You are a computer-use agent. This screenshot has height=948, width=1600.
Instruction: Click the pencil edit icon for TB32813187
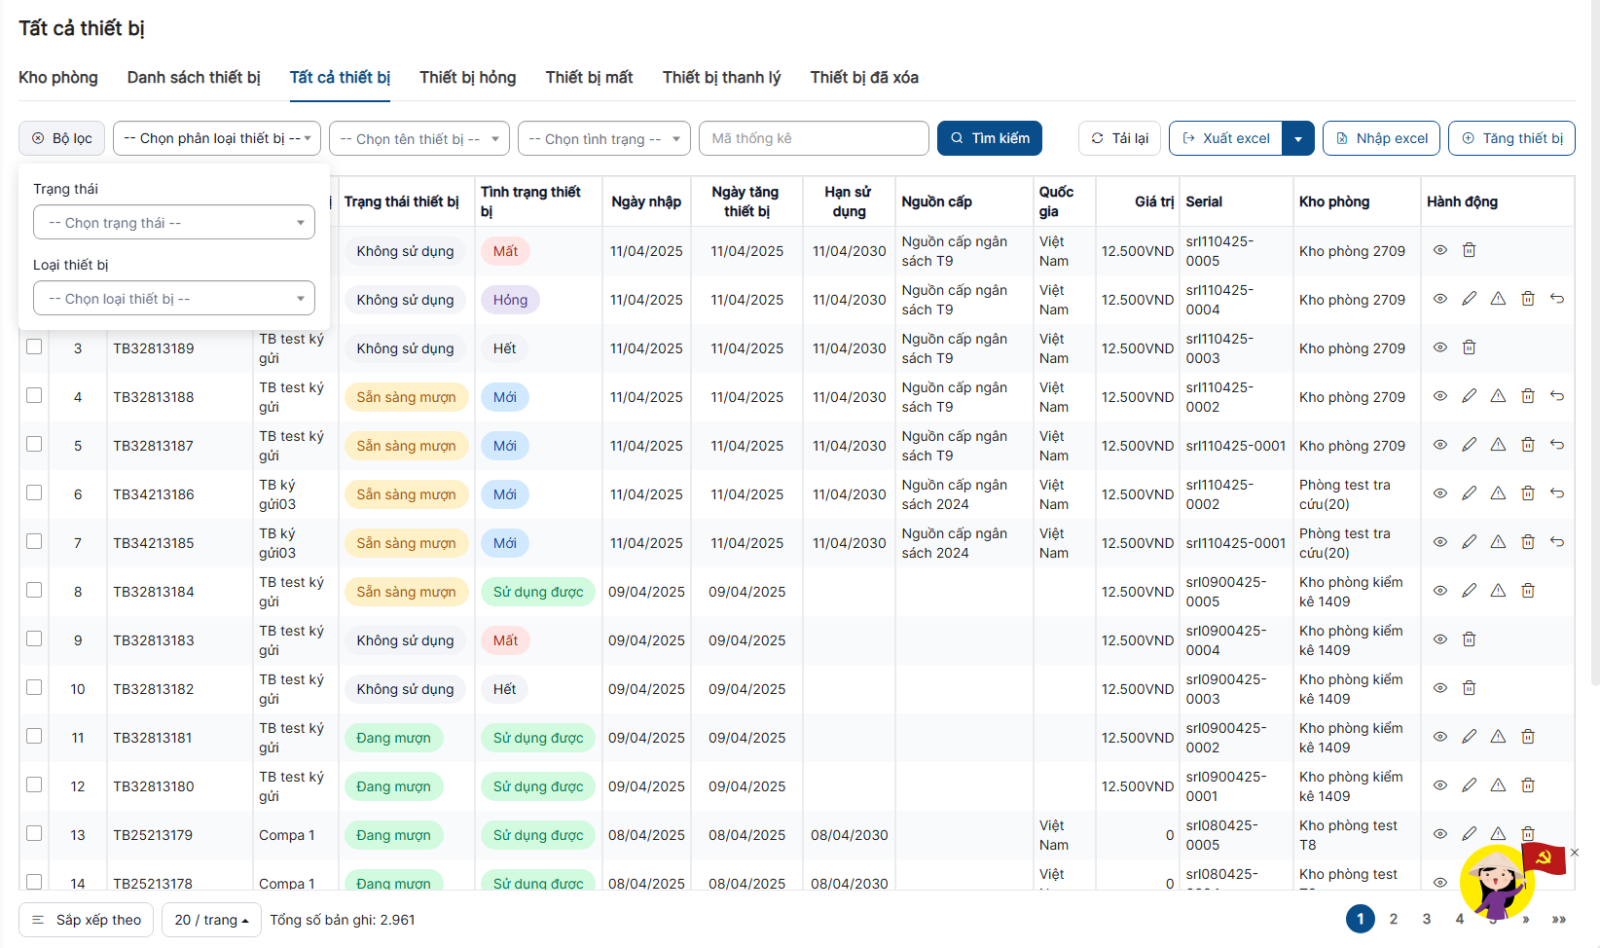coord(1469,445)
